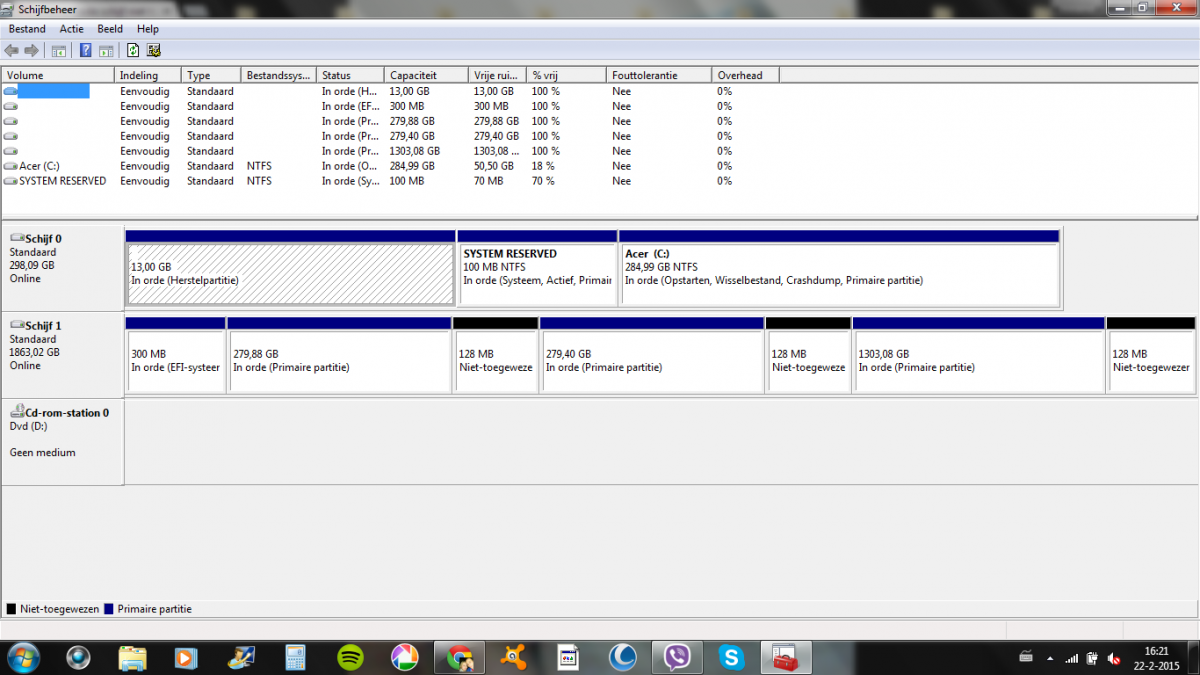The height and width of the screenshot is (675, 1200).
Task: Open the Windows Start orb
Action: click(23, 657)
